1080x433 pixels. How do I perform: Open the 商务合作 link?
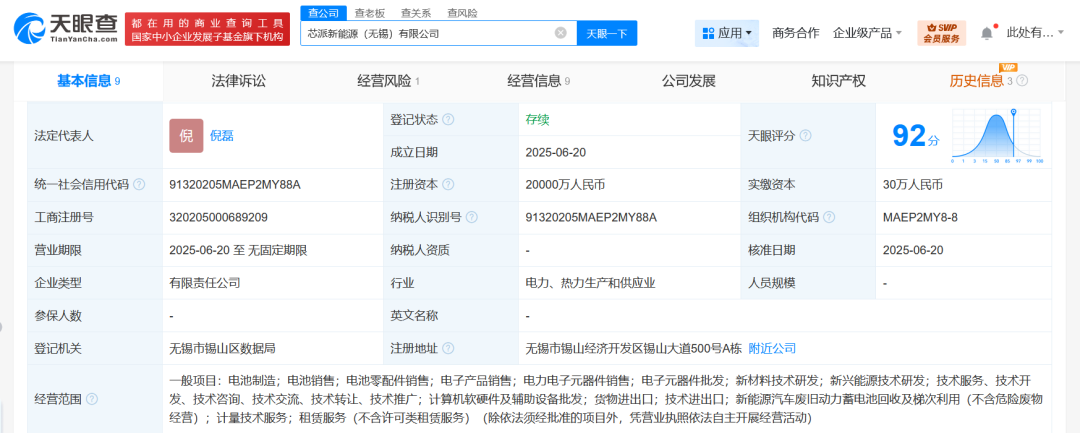pos(796,33)
